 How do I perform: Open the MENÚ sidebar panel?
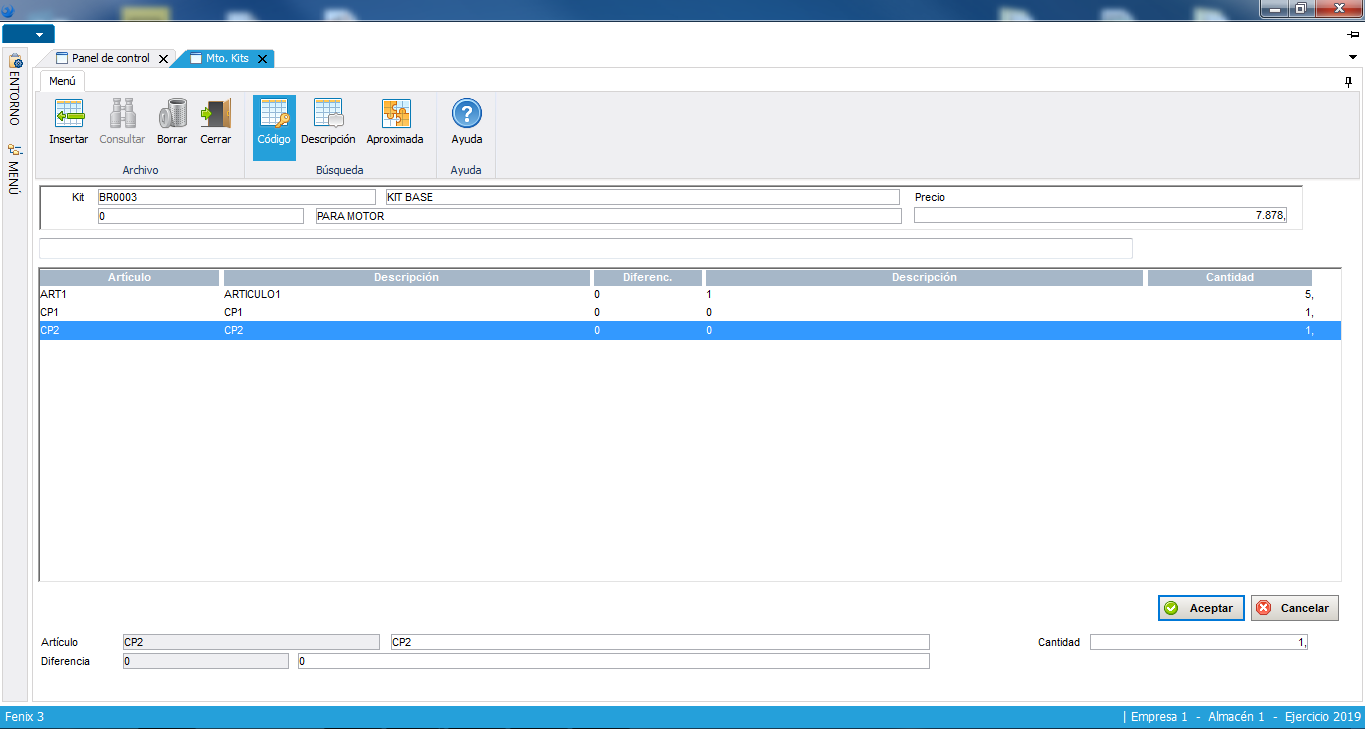[x=14, y=170]
